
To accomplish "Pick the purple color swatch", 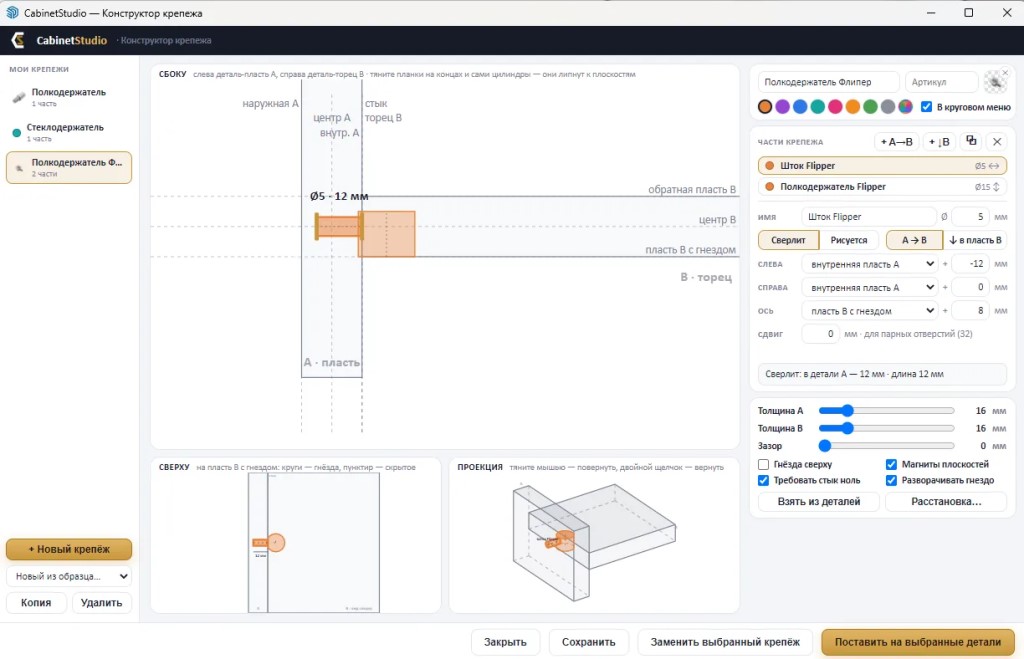I will click(x=782, y=106).
